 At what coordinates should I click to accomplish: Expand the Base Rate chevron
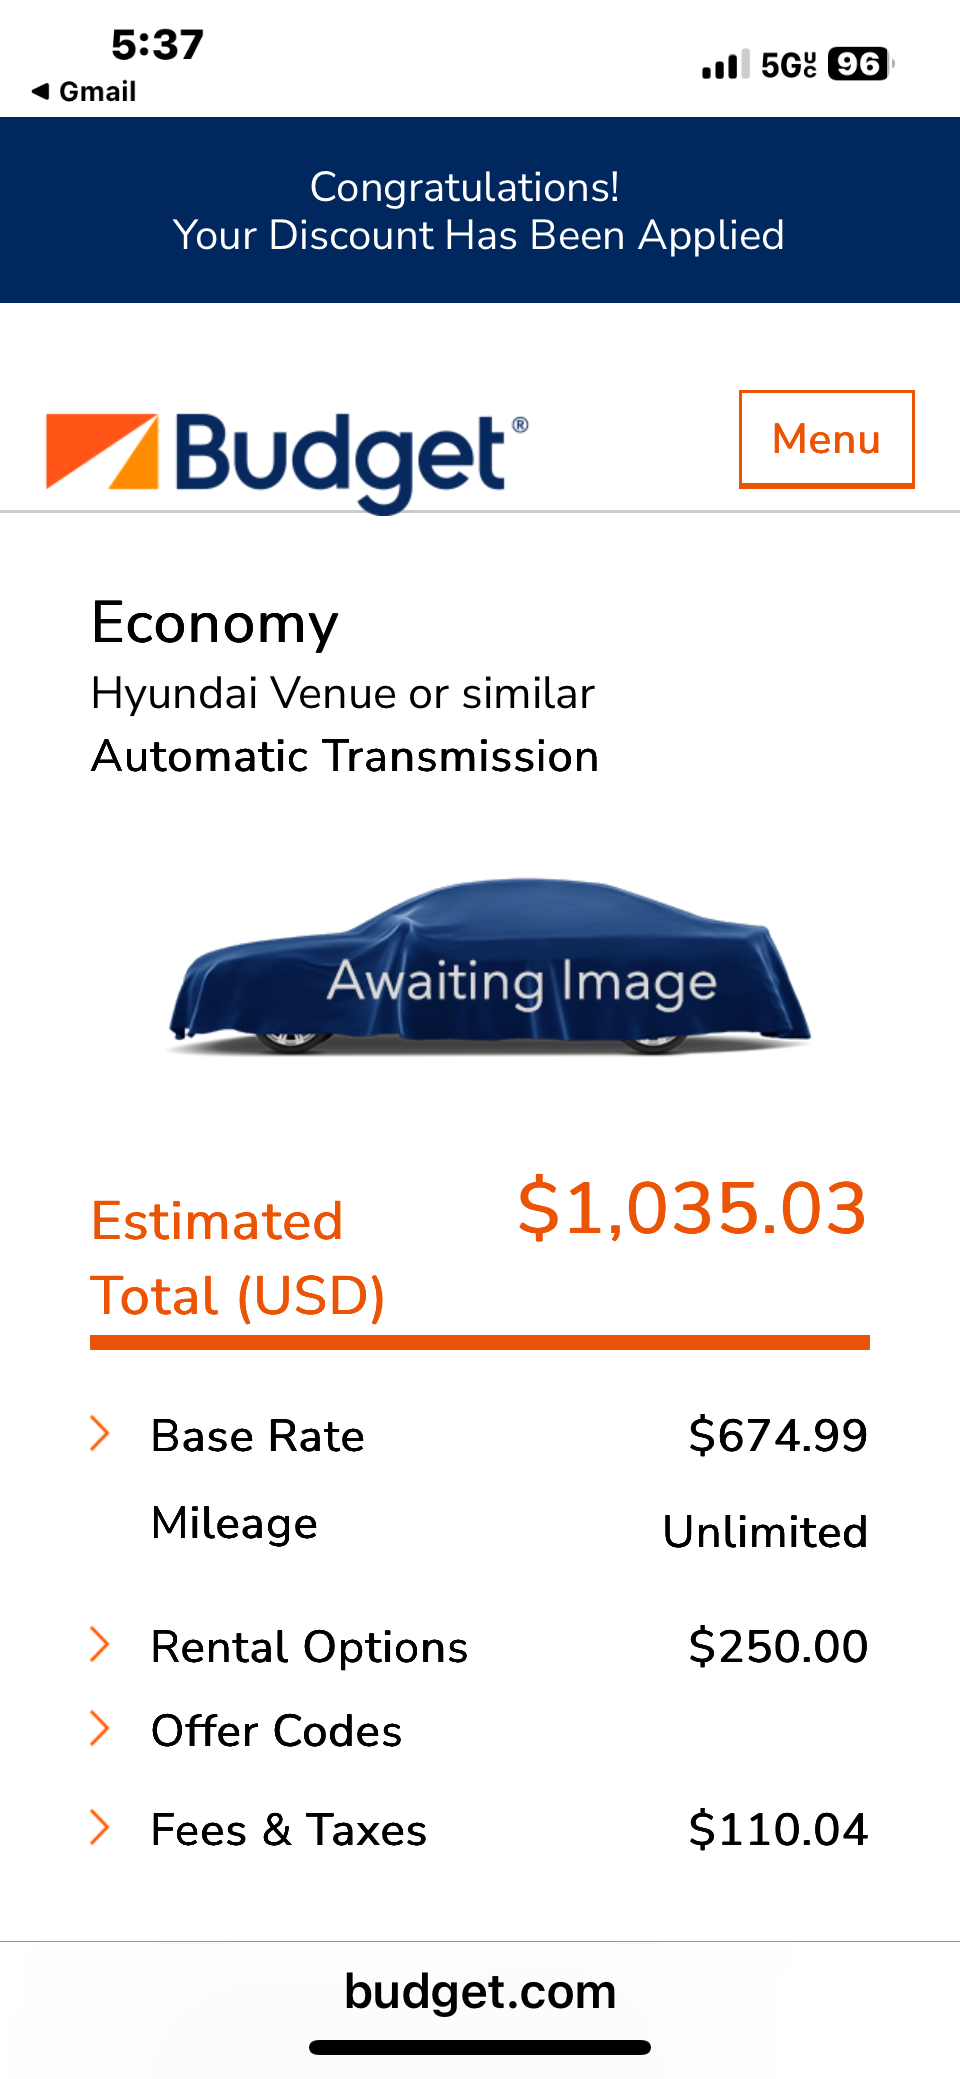99,1433
